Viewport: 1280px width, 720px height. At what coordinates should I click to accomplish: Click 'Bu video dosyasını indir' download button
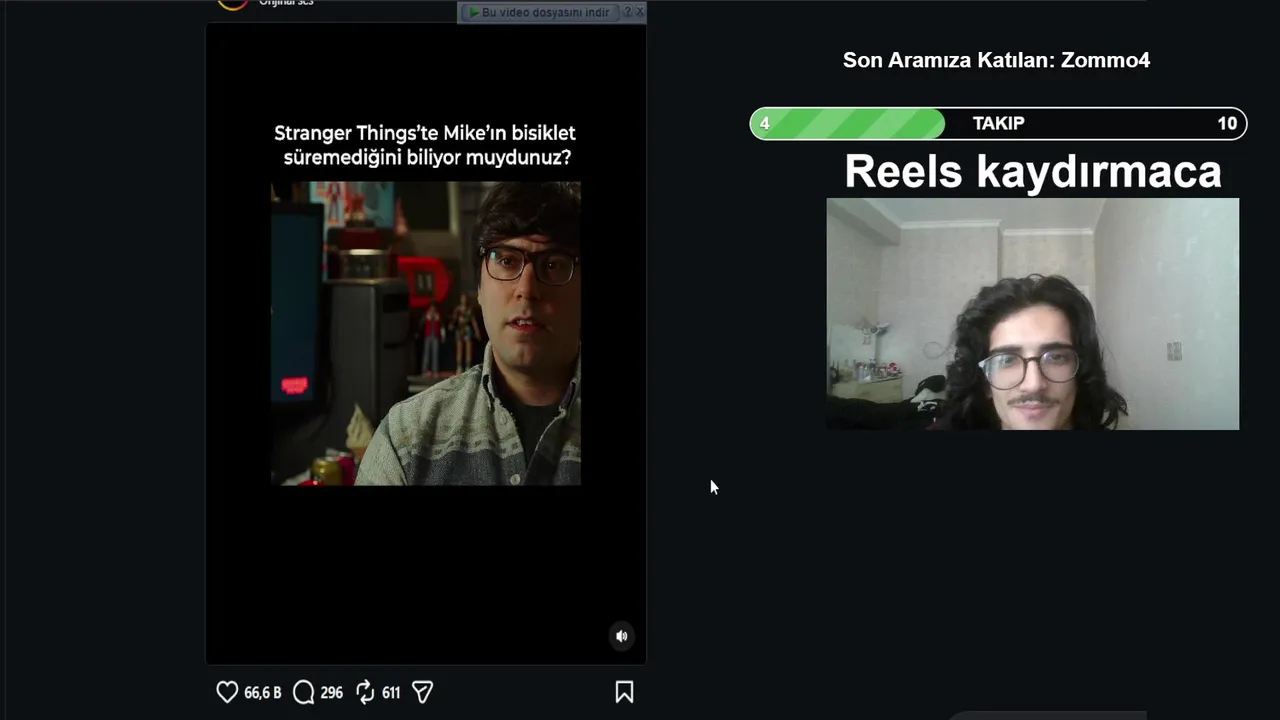538,12
